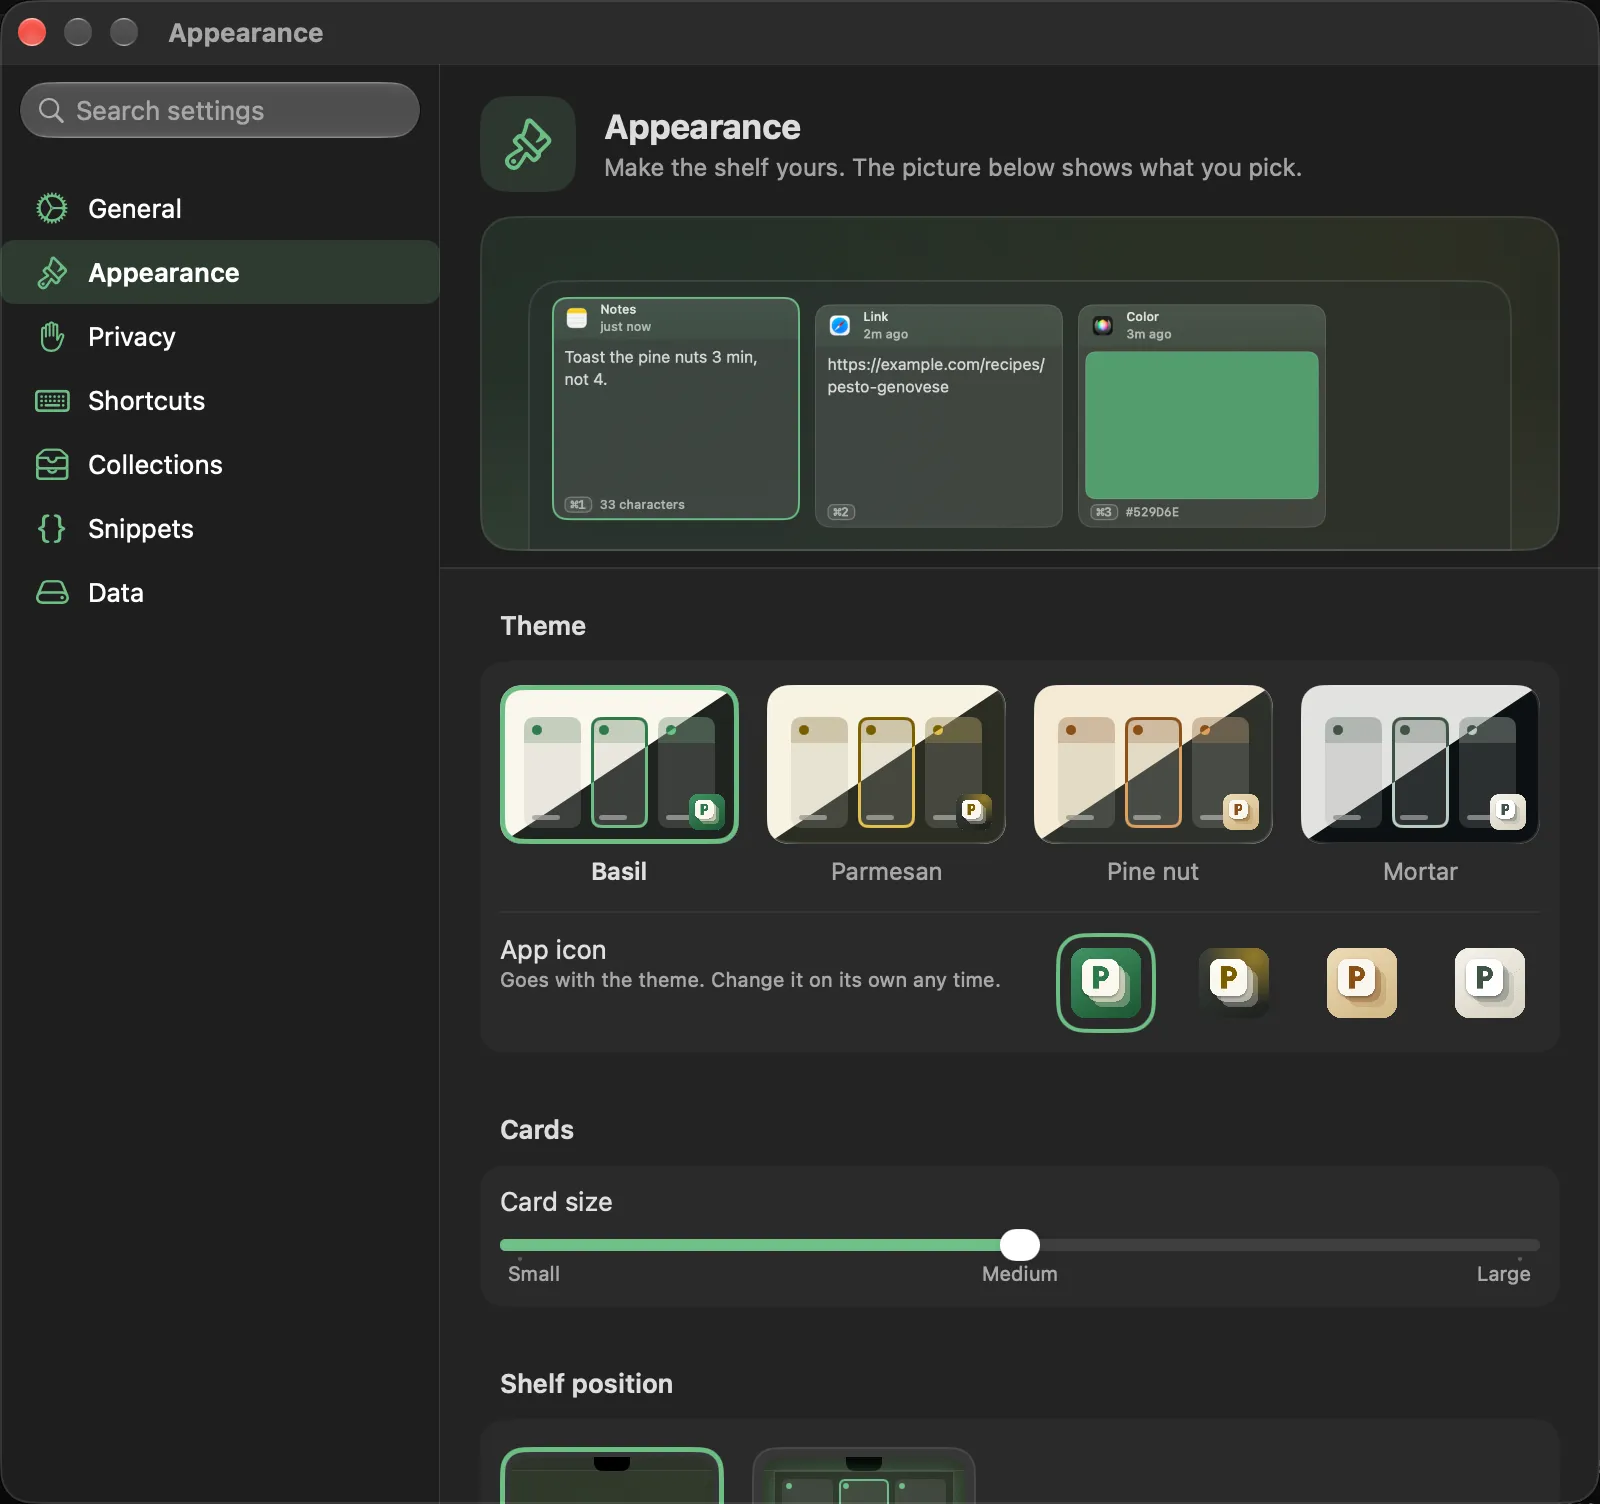
Task: Choose the second shelf position thumbnail with cards
Action: pyautogui.click(x=864, y=1476)
